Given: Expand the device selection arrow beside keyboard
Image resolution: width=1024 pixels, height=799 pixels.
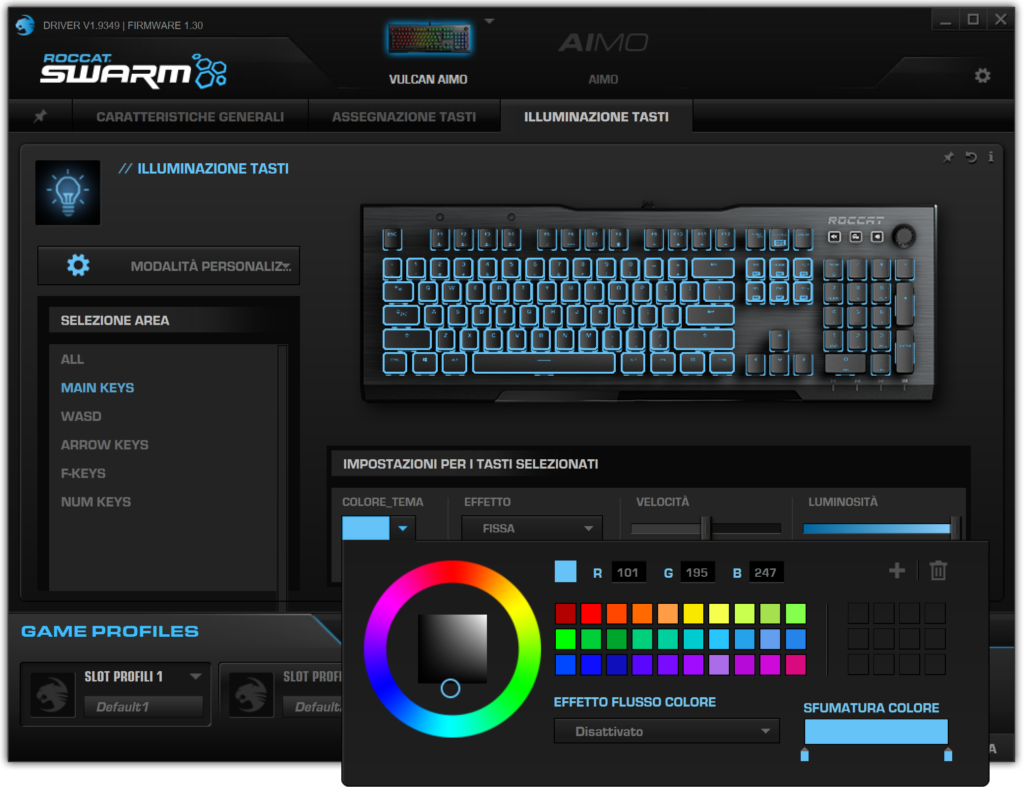Looking at the screenshot, I should pyautogui.click(x=489, y=22).
